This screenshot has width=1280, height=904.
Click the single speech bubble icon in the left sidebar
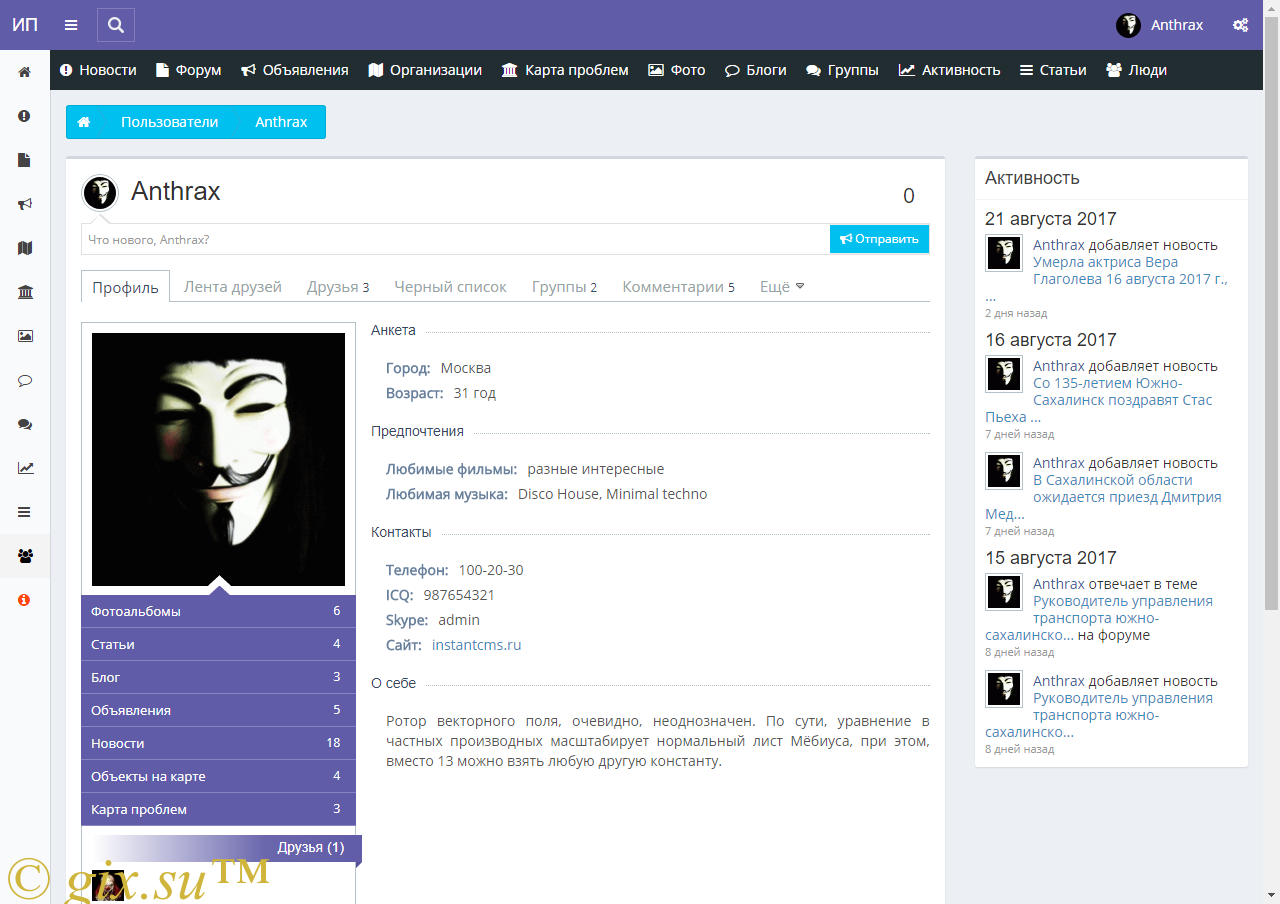25,380
